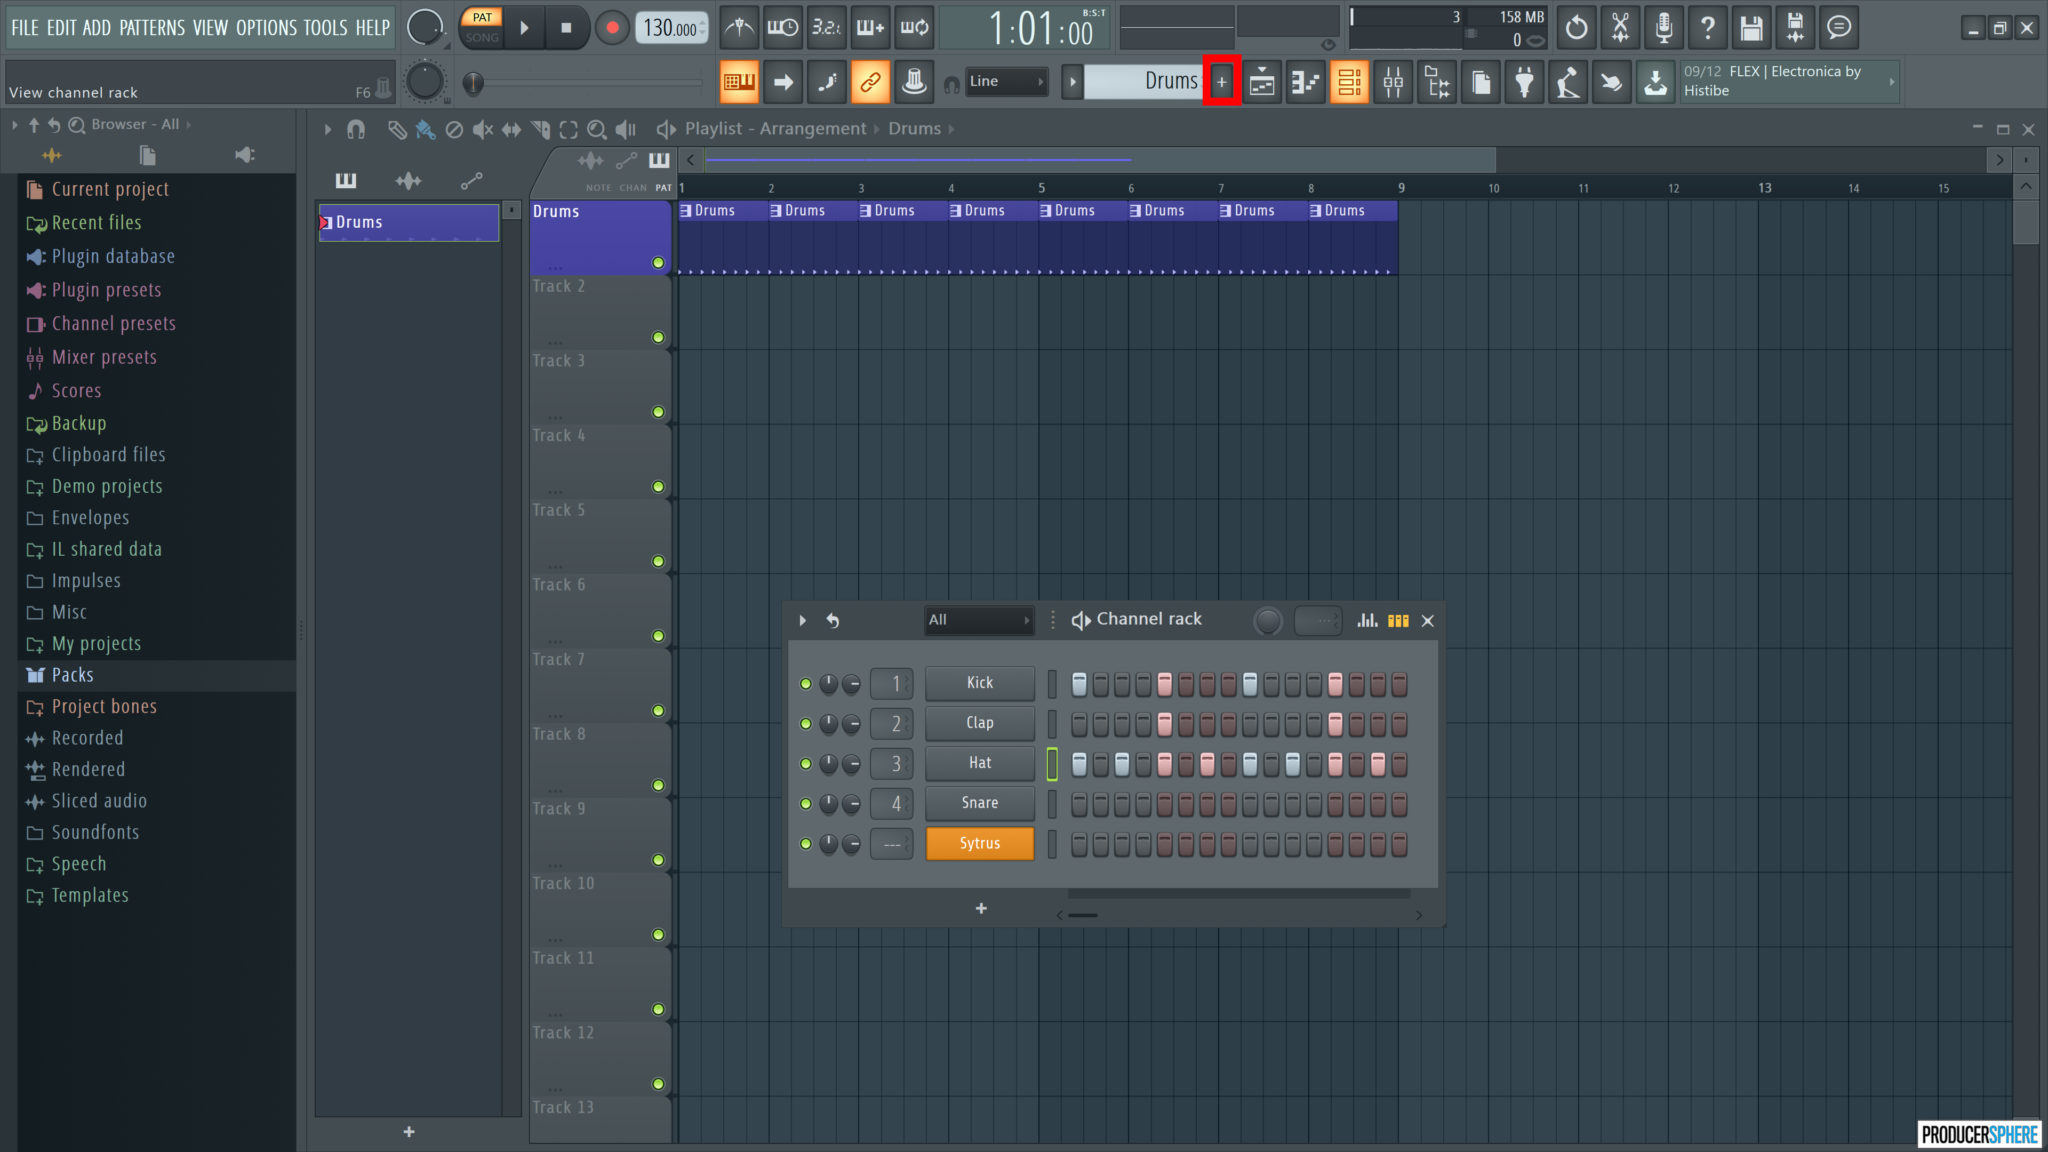Add a new channel with the plus button

click(980, 908)
